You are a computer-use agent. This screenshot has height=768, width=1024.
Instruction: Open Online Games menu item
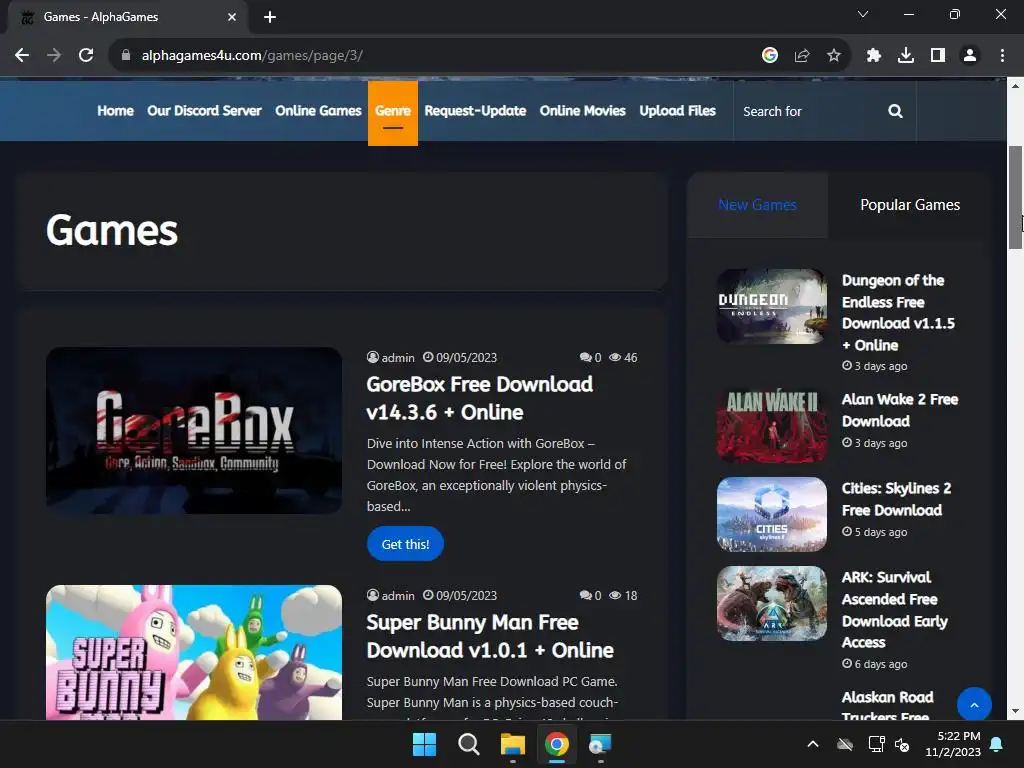(318, 111)
